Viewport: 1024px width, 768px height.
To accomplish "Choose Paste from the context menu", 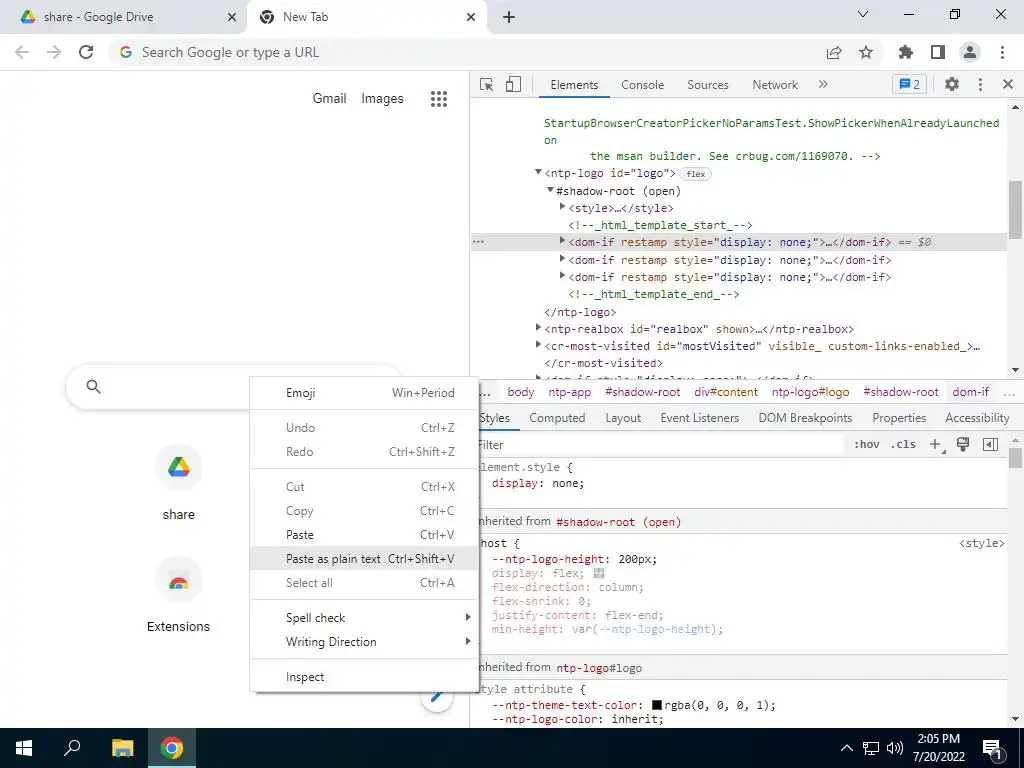I will coord(364,535).
